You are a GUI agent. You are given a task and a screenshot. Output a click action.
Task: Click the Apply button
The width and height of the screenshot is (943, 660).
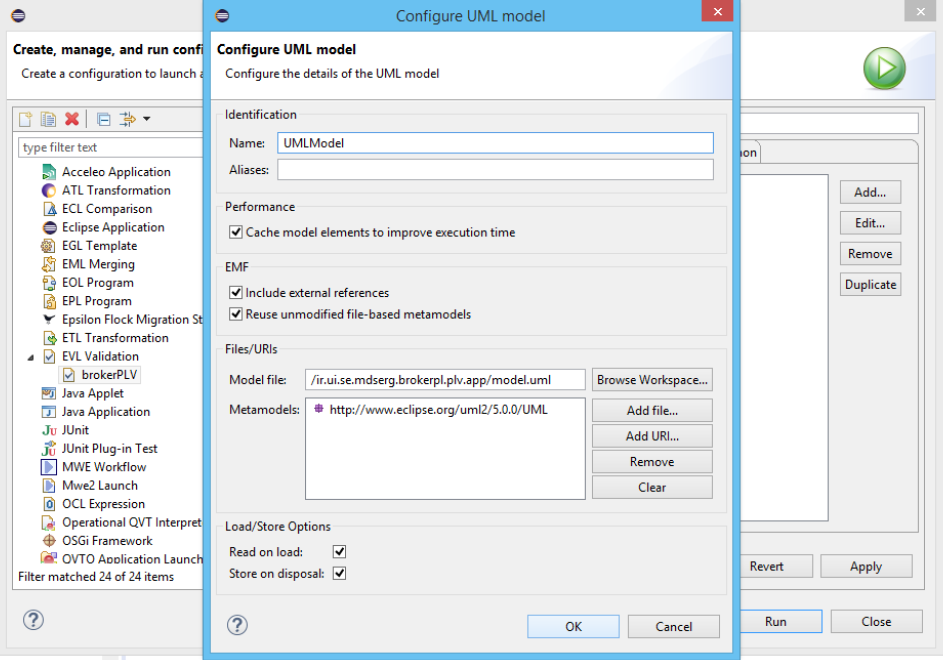click(x=866, y=566)
